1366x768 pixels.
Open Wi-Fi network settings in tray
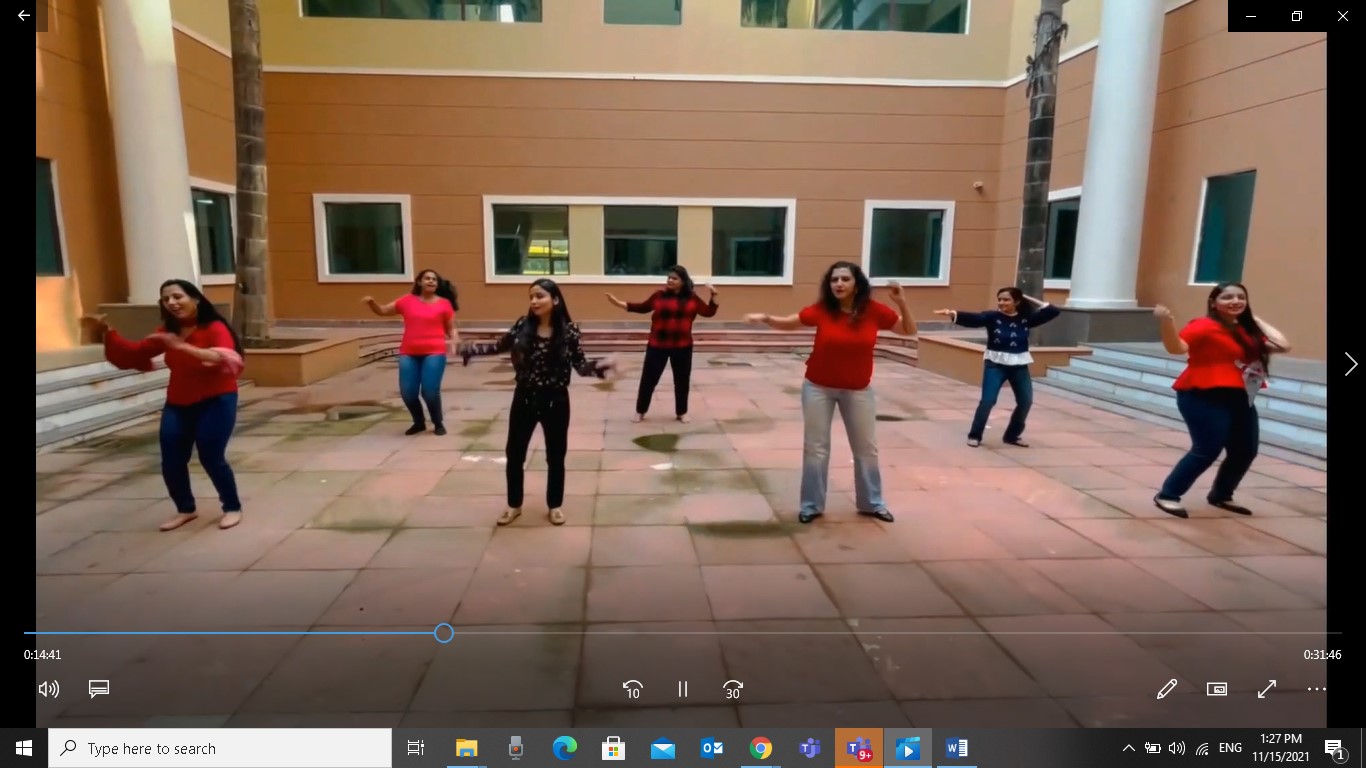pyautogui.click(x=1202, y=748)
